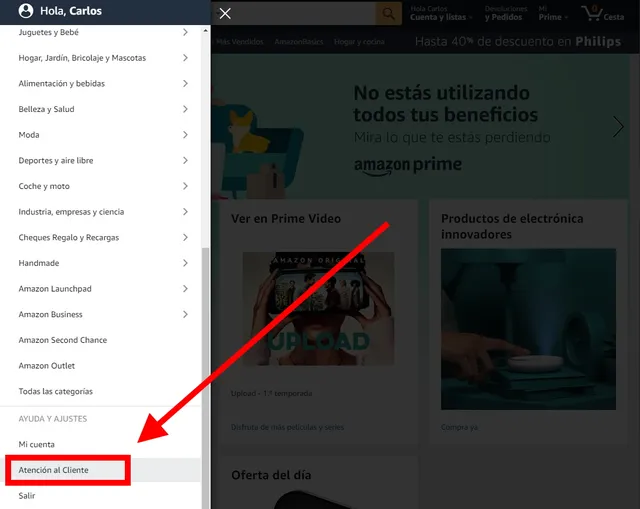Viewport: 640px width, 509px height.
Task: Expand Amazon Launchpad chevron
Action: pyautogui.click(x=185, y=289)
